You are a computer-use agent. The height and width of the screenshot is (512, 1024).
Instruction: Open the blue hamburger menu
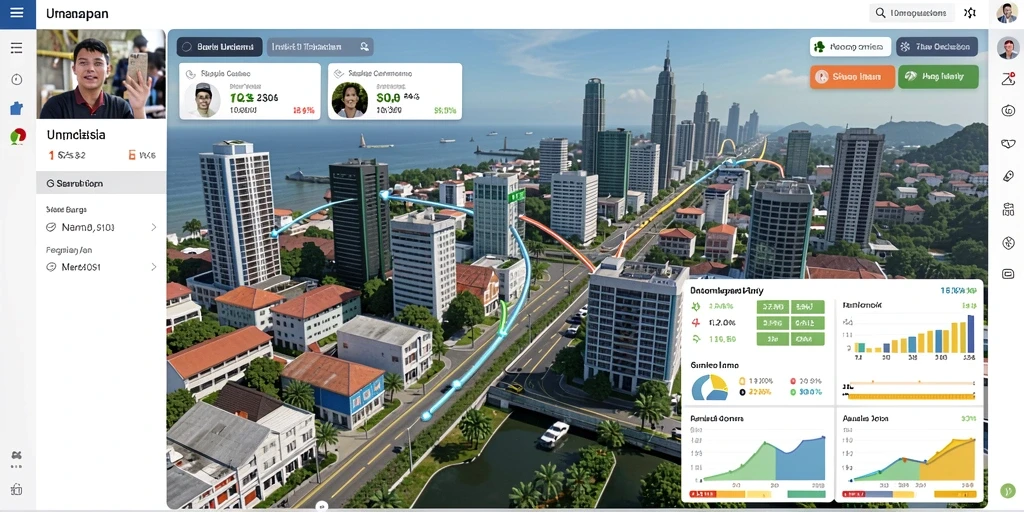pyautogui.click(x=18, y=14)
